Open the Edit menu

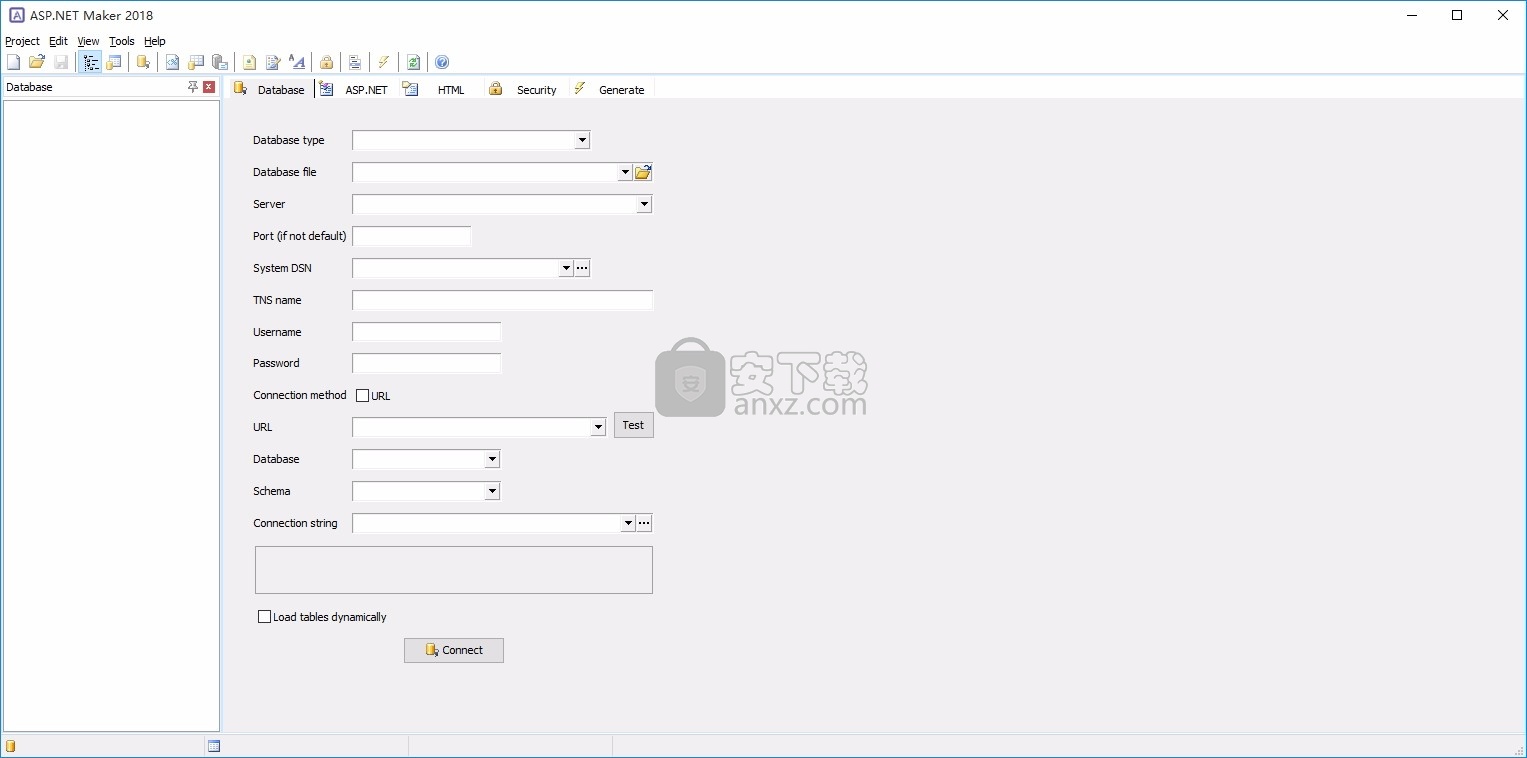(58, 41)
